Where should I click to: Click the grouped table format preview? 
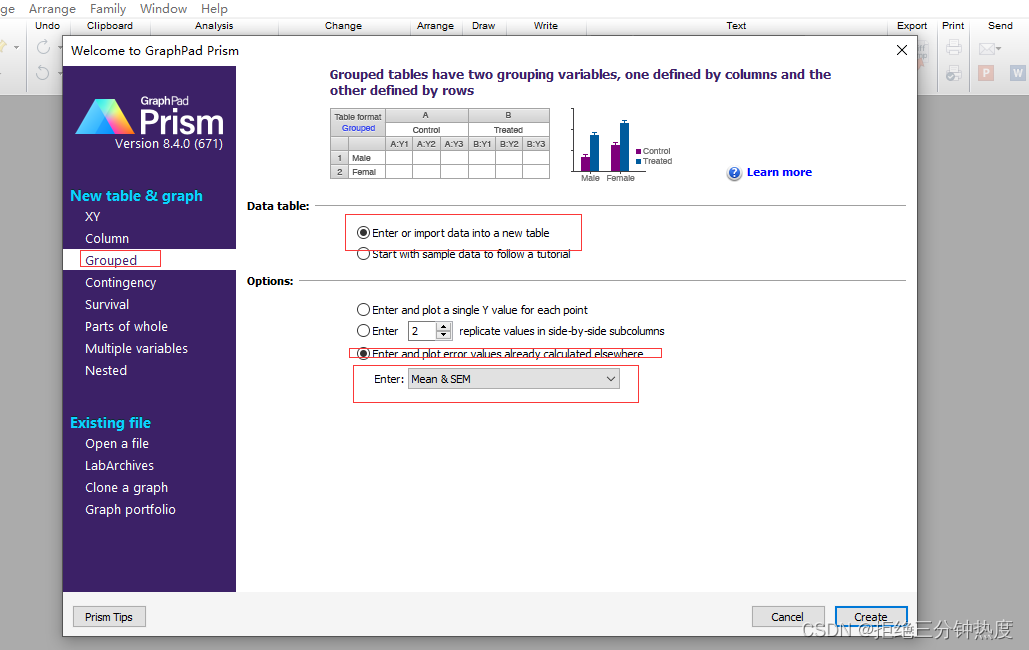pyautogui.click(x=440, y=144)
